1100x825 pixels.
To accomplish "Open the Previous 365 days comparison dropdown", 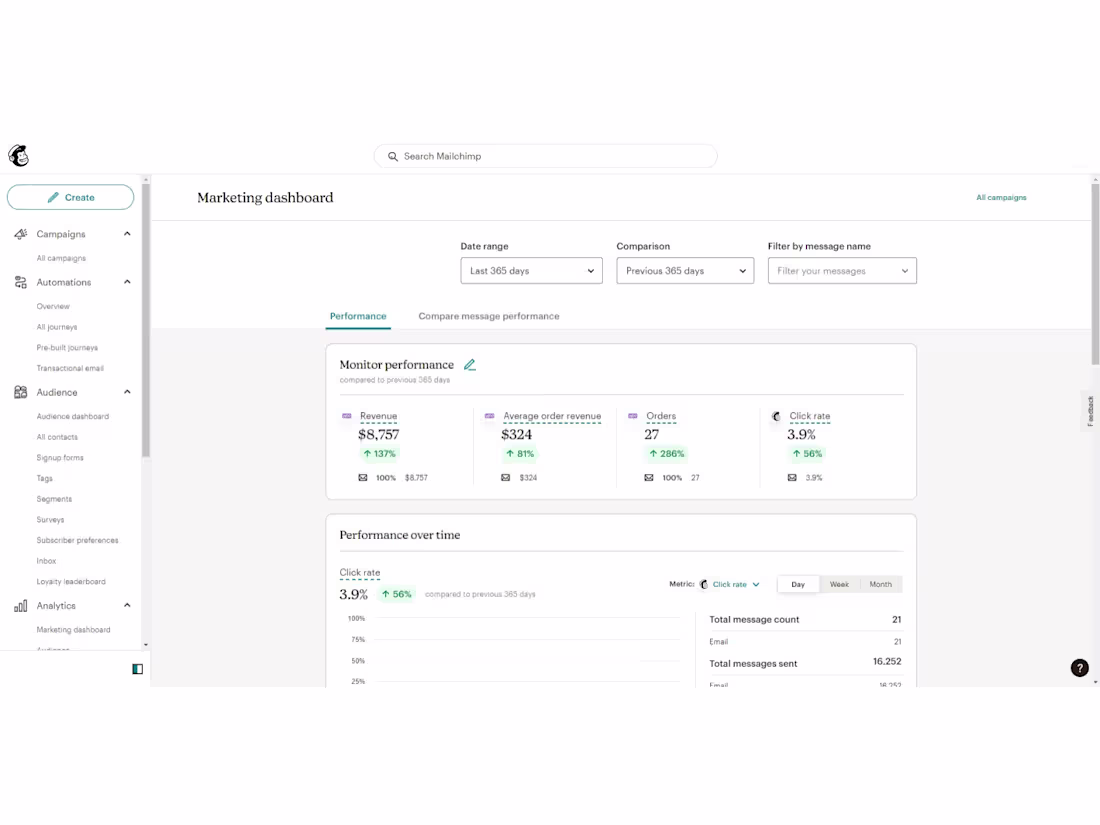I will click(x=684, y=270).
